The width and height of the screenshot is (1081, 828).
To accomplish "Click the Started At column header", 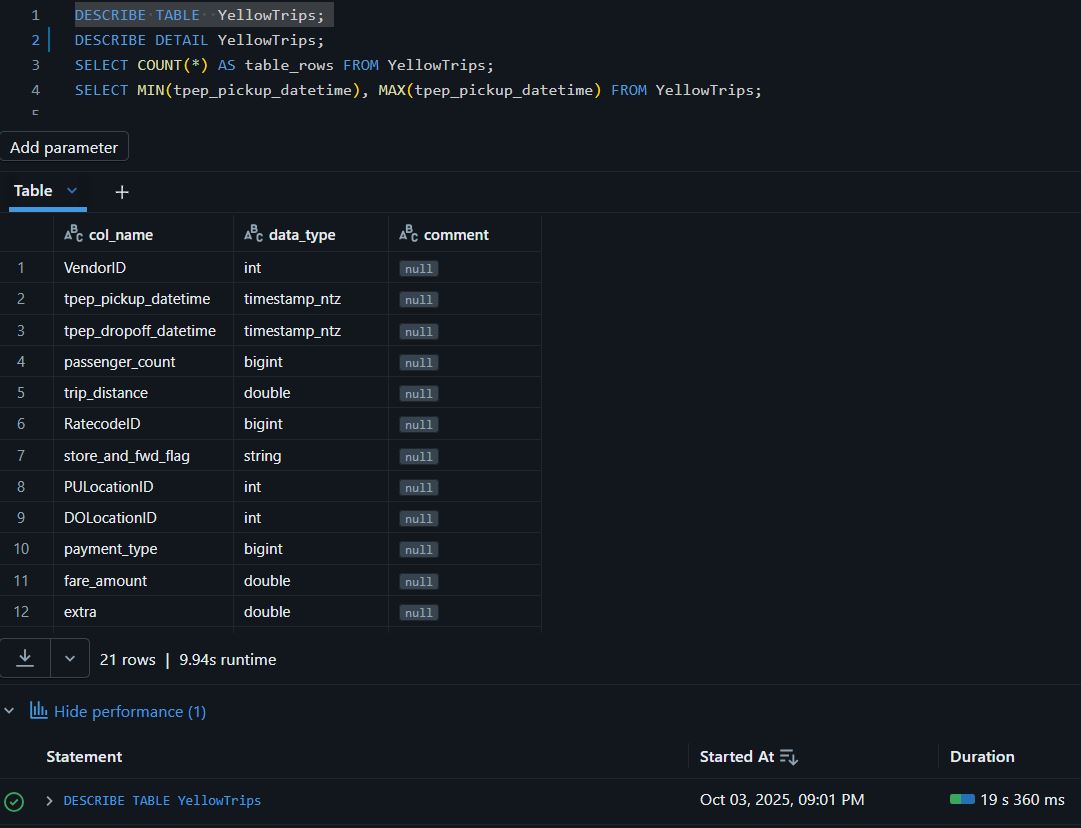I will pos(737,757).
